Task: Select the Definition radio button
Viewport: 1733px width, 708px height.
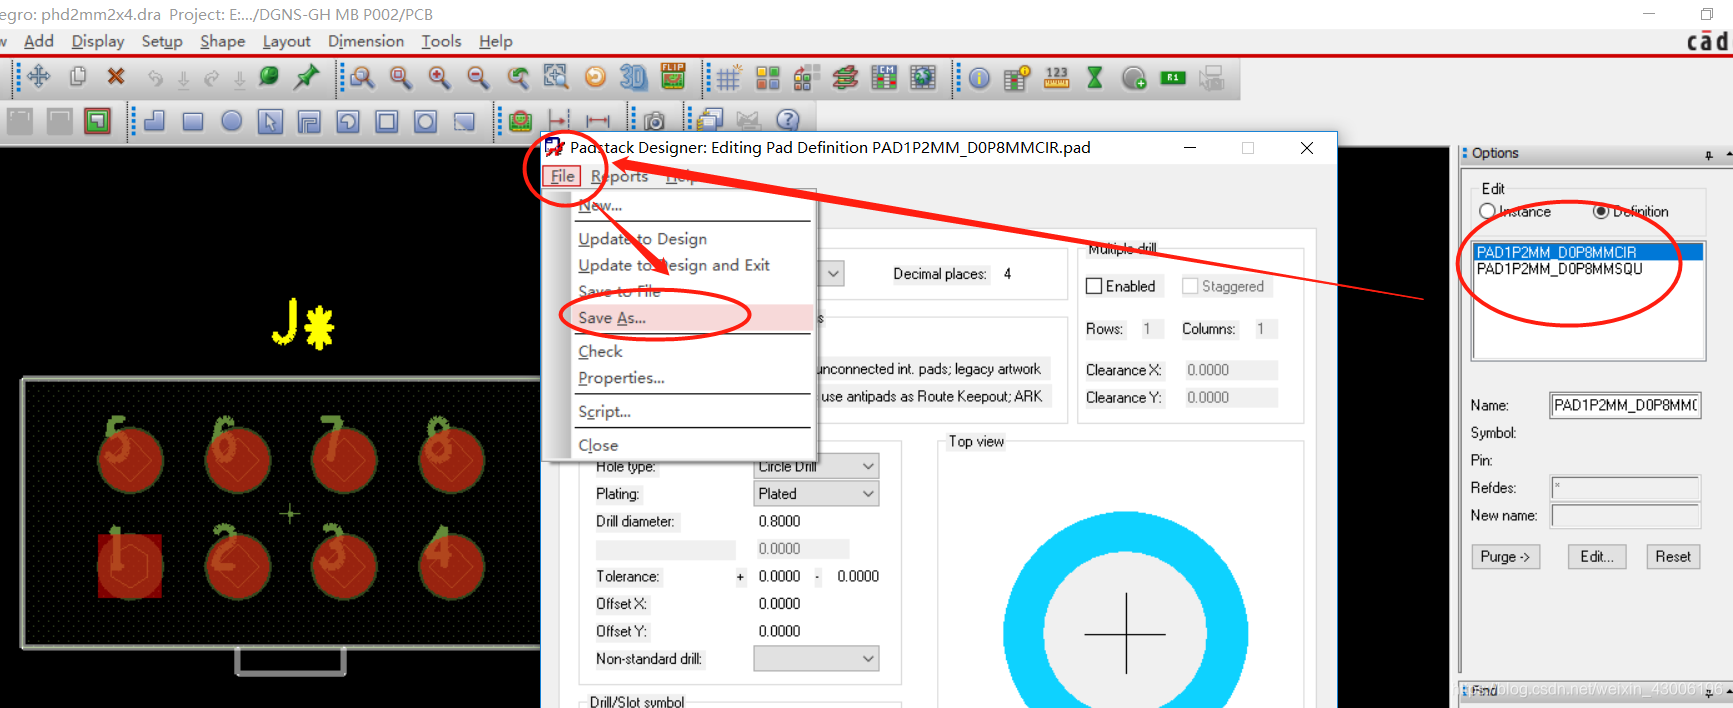Action: [x=1601, y=211]
